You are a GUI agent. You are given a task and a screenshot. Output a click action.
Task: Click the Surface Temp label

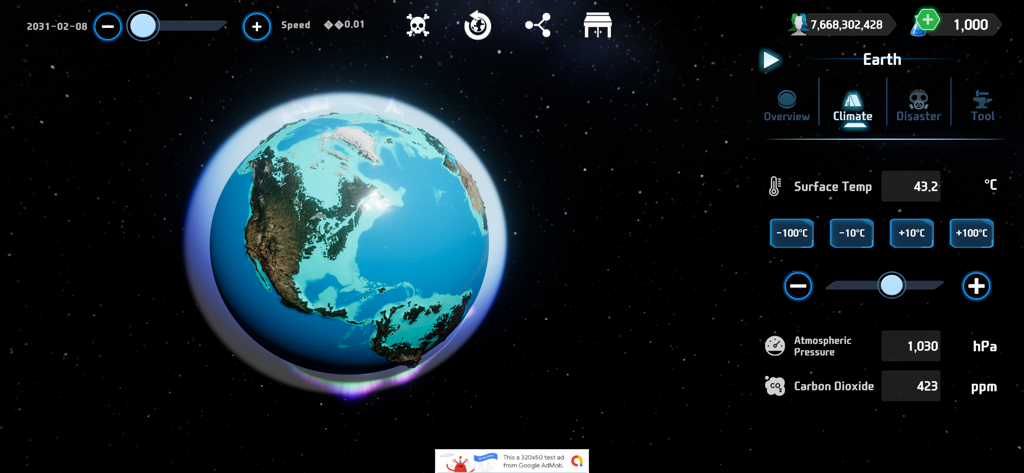point(833,187)
